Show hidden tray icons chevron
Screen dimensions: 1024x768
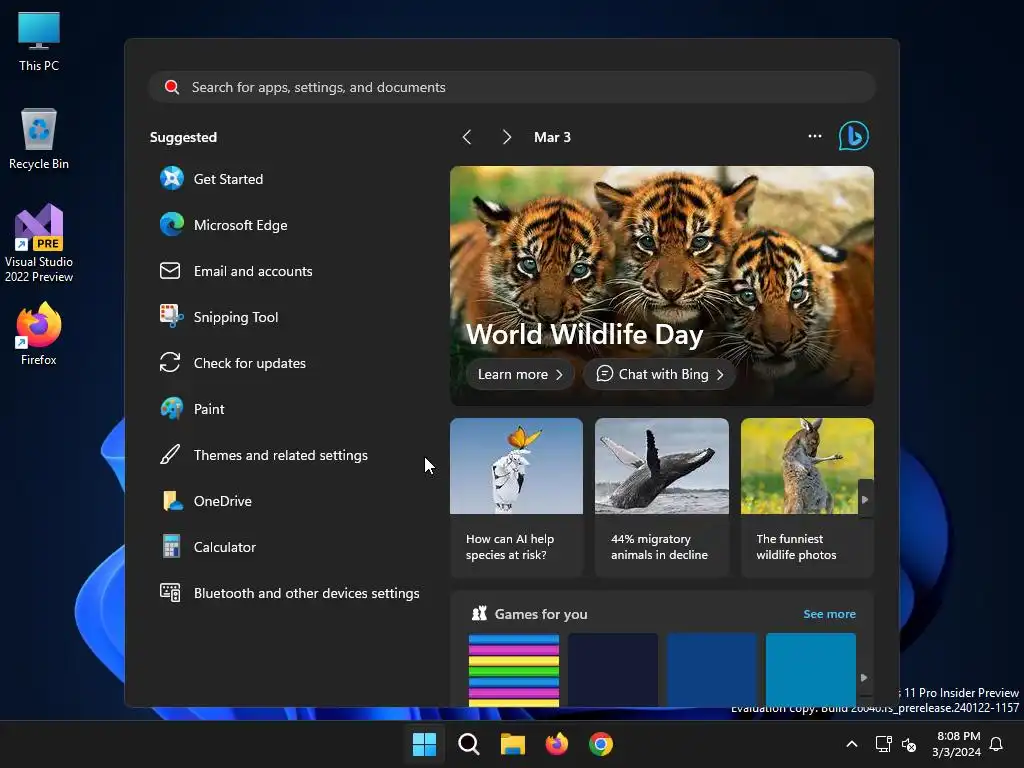852,744
